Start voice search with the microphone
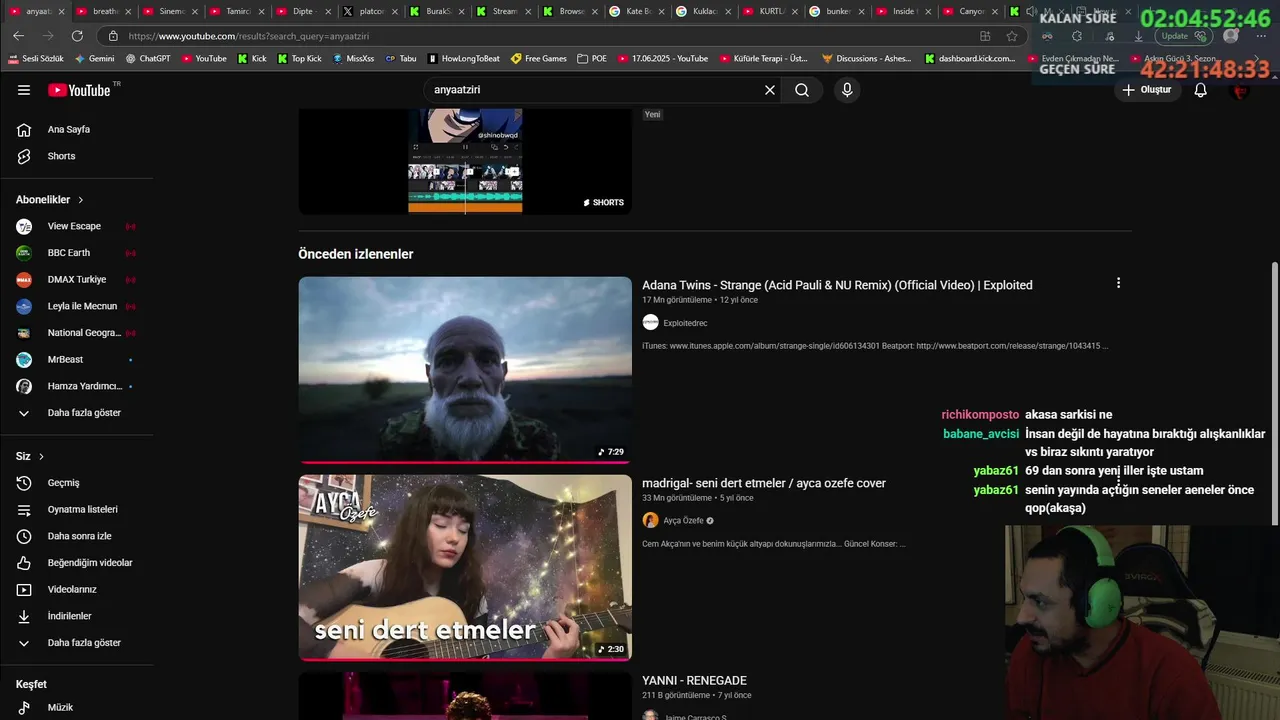The image size is (1280, 720). (x=847, y=90)
